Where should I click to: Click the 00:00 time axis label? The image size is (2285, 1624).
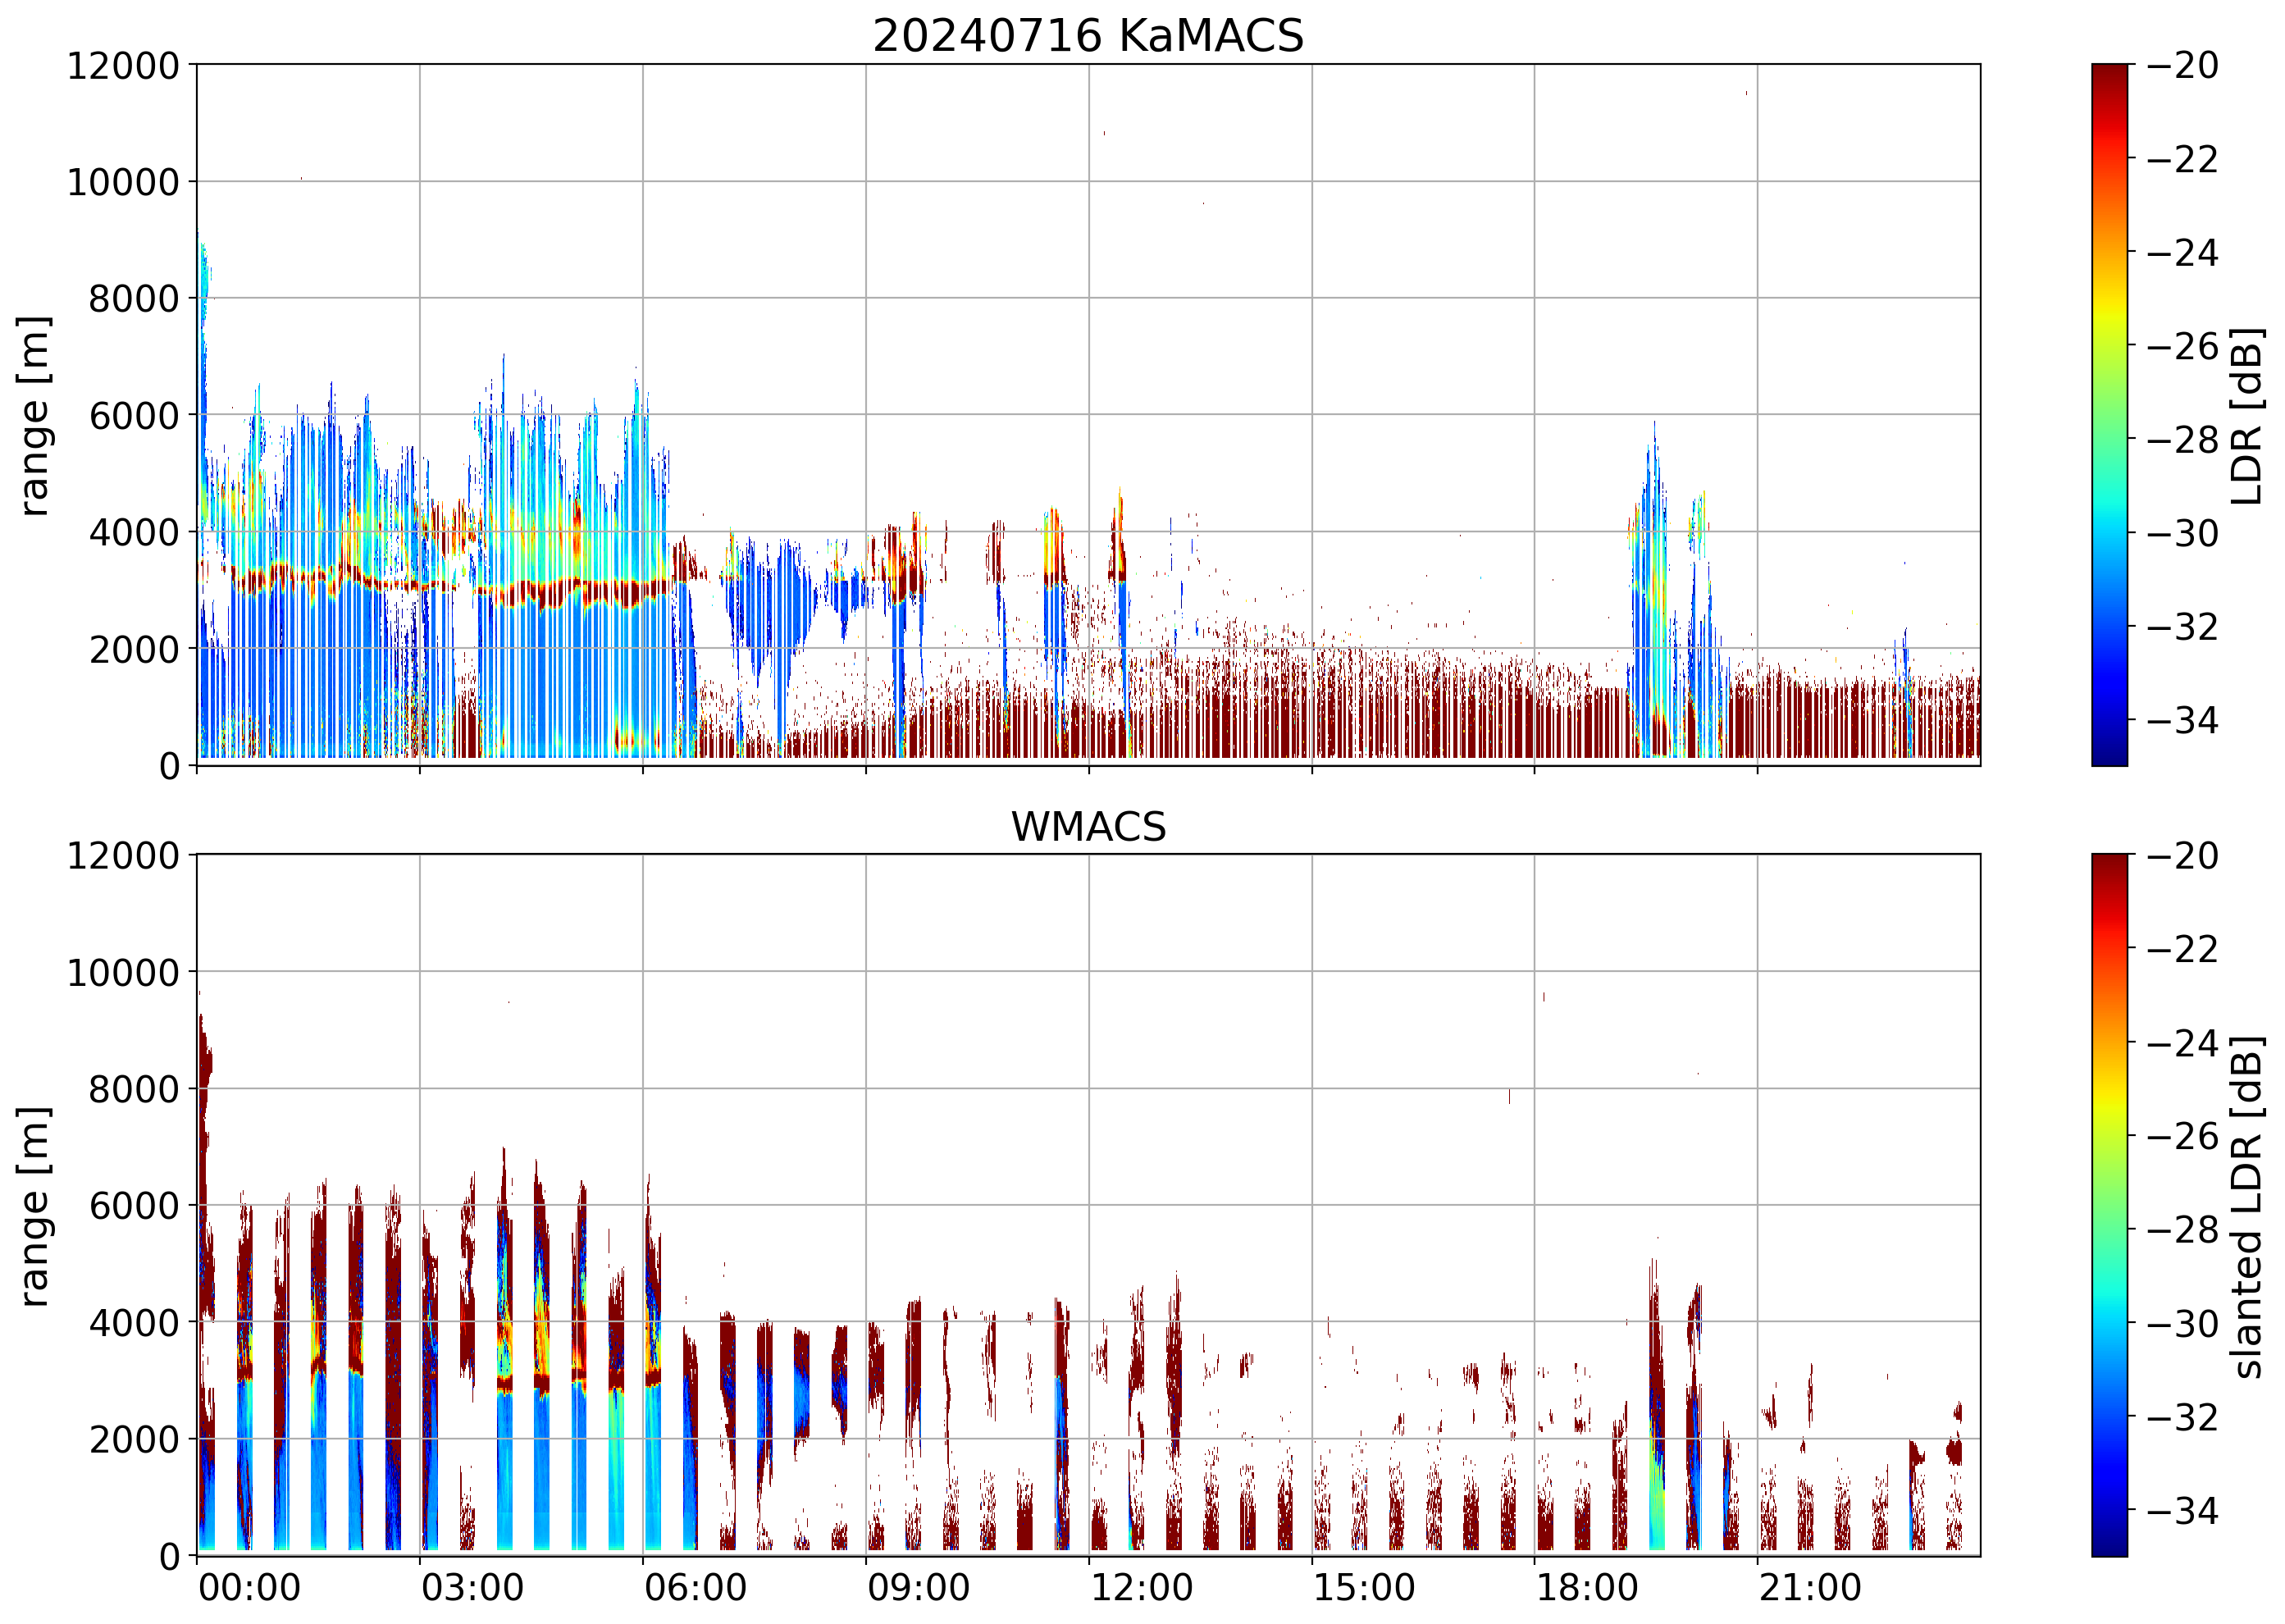coord(249,1587)
